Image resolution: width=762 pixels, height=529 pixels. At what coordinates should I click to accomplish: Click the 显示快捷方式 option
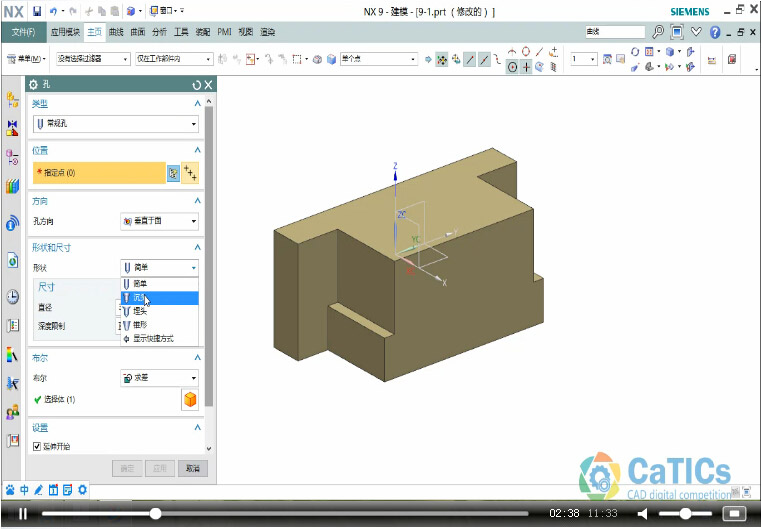coord(159,339)
